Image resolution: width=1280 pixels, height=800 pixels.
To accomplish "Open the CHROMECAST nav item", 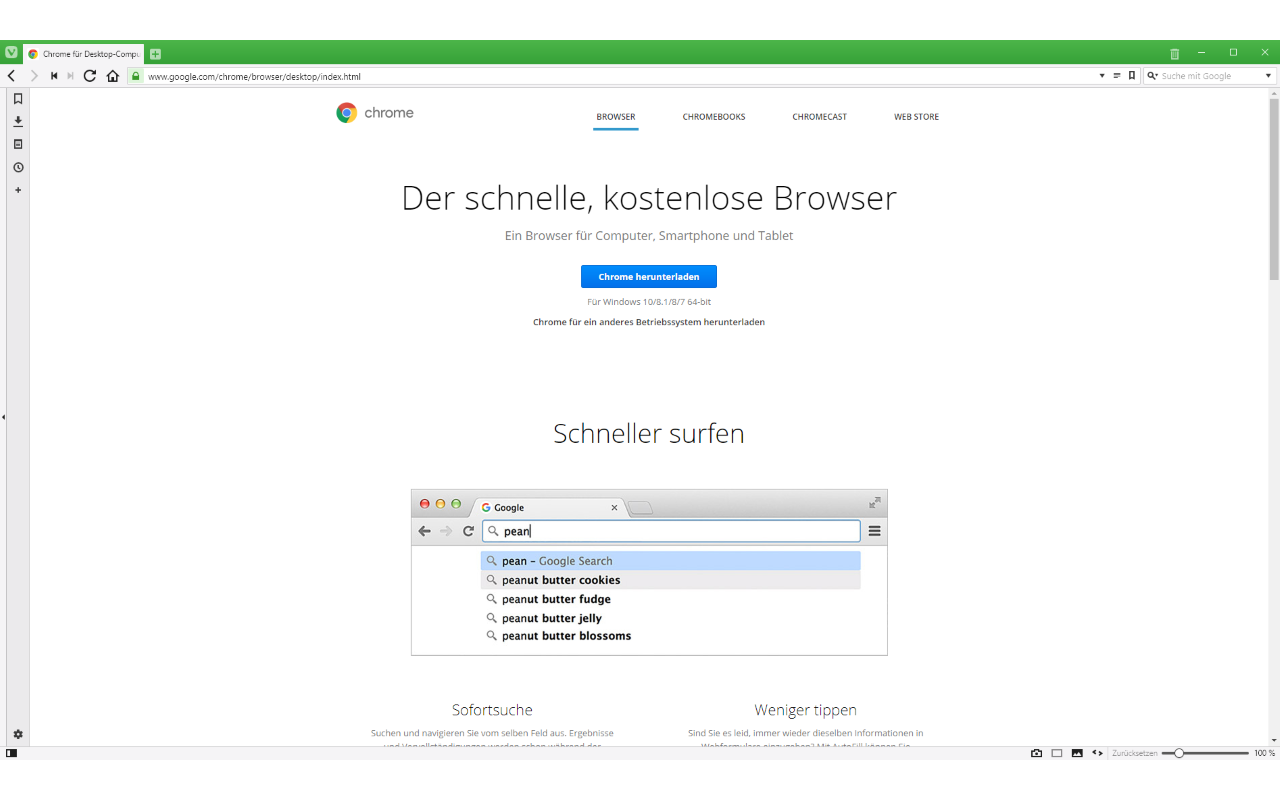I will point(820,117).
